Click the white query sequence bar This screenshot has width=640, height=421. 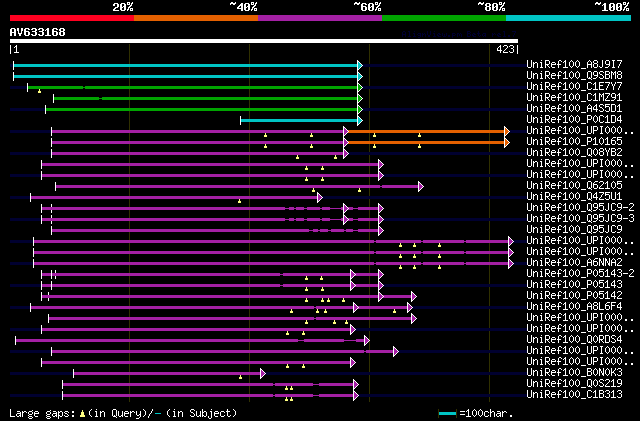click(x=264, y=41)
